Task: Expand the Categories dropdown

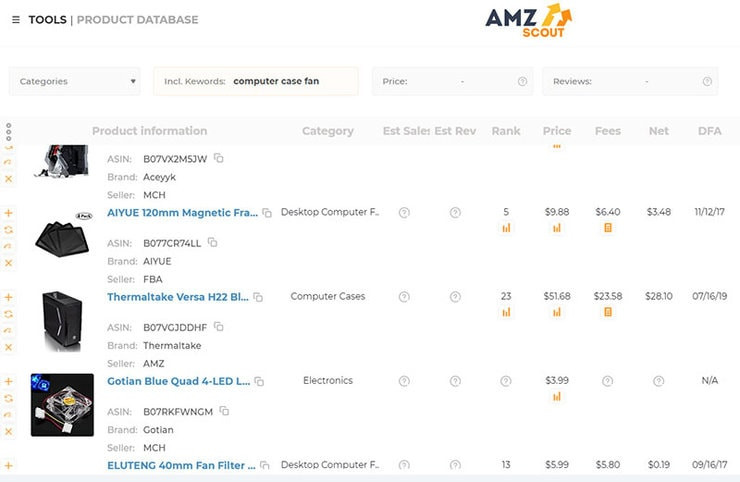Action: point(78,82)
